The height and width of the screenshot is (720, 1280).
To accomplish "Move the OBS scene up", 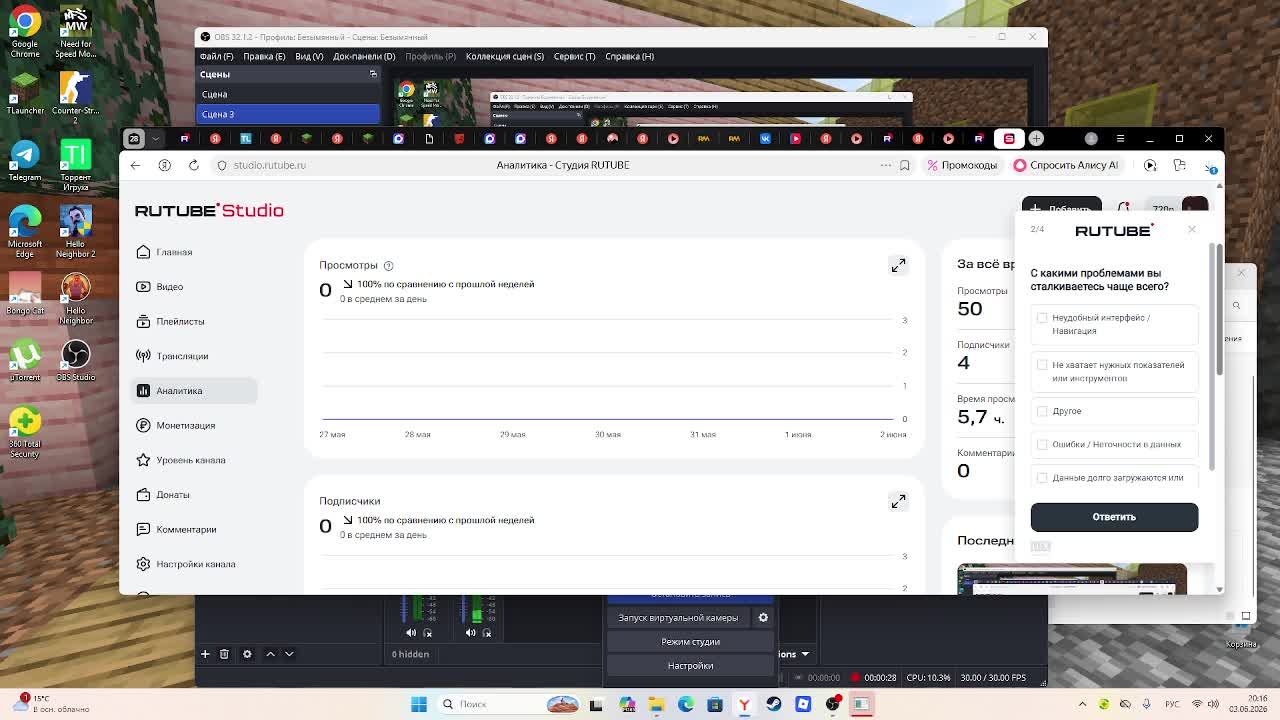I will coord(270,654).
